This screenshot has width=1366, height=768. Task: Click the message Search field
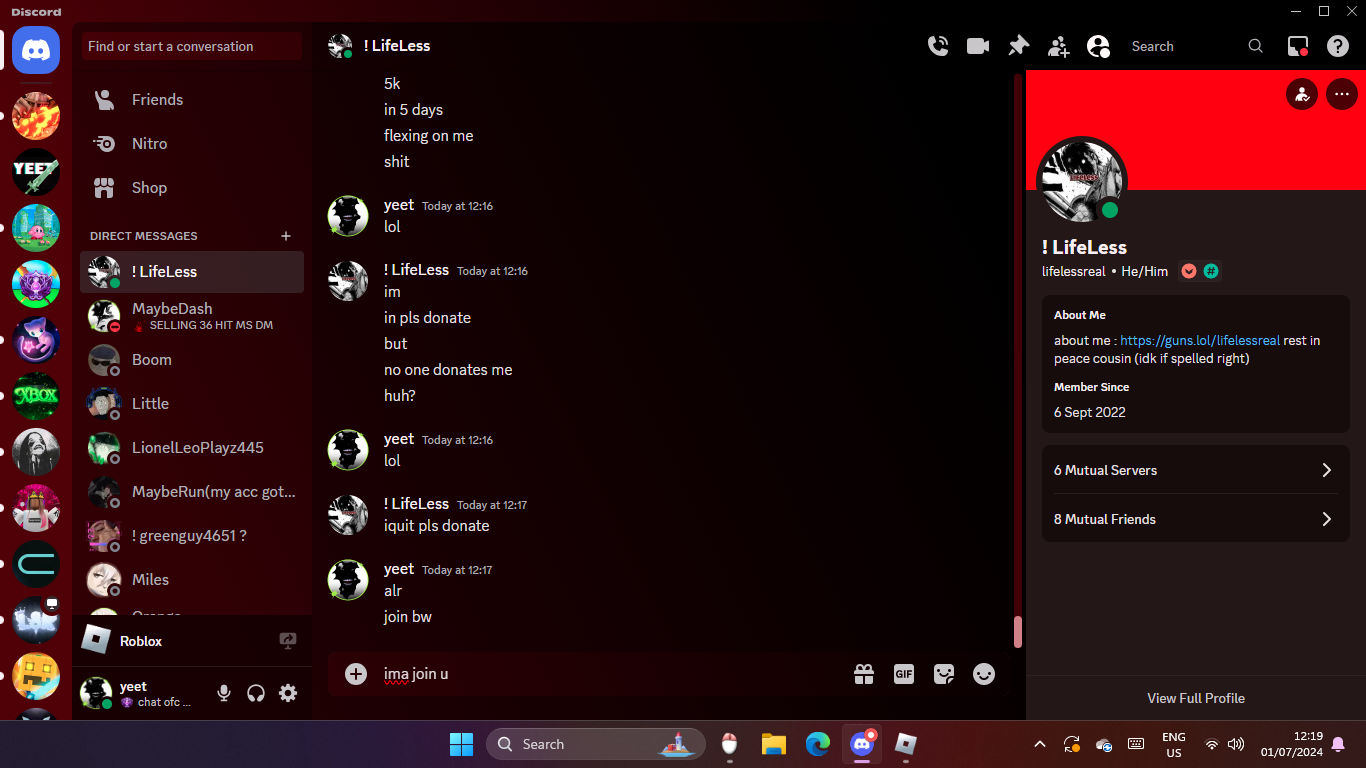tap(1198, 46)
